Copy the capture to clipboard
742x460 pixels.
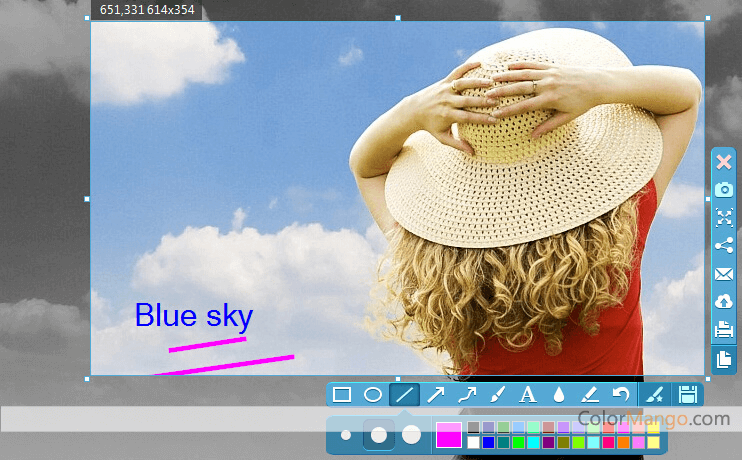coord(724,359)
